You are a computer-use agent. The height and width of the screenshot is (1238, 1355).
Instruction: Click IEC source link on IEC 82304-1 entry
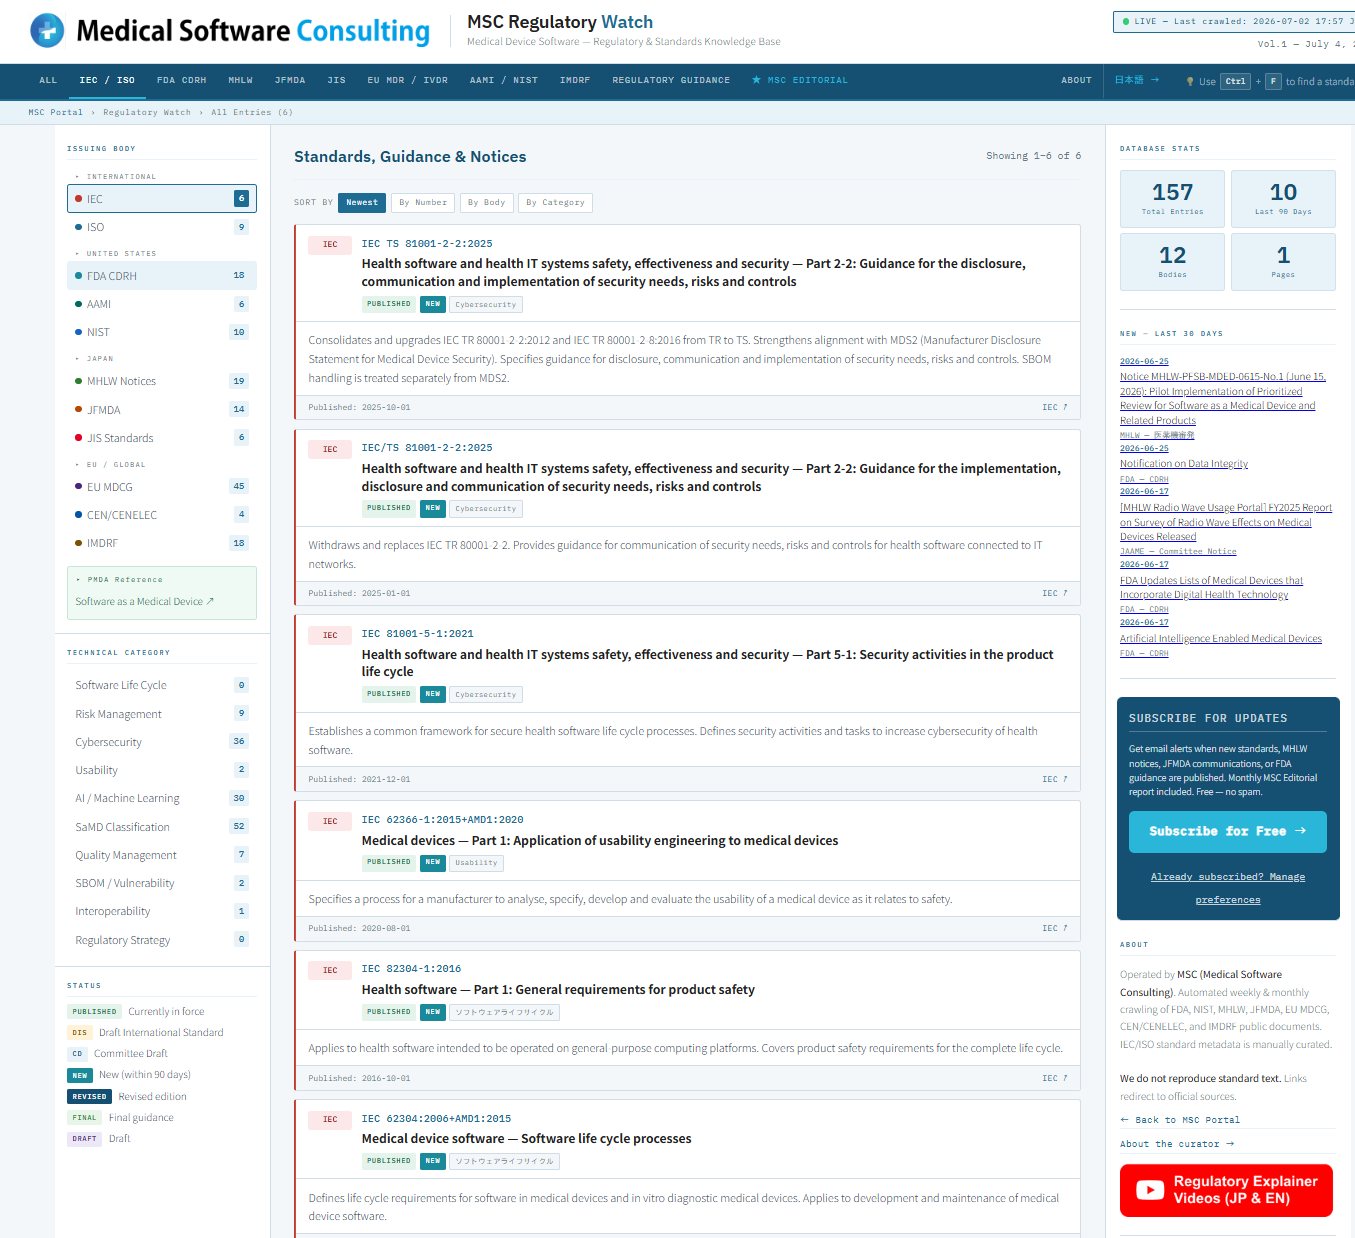click(1054, 1078)
